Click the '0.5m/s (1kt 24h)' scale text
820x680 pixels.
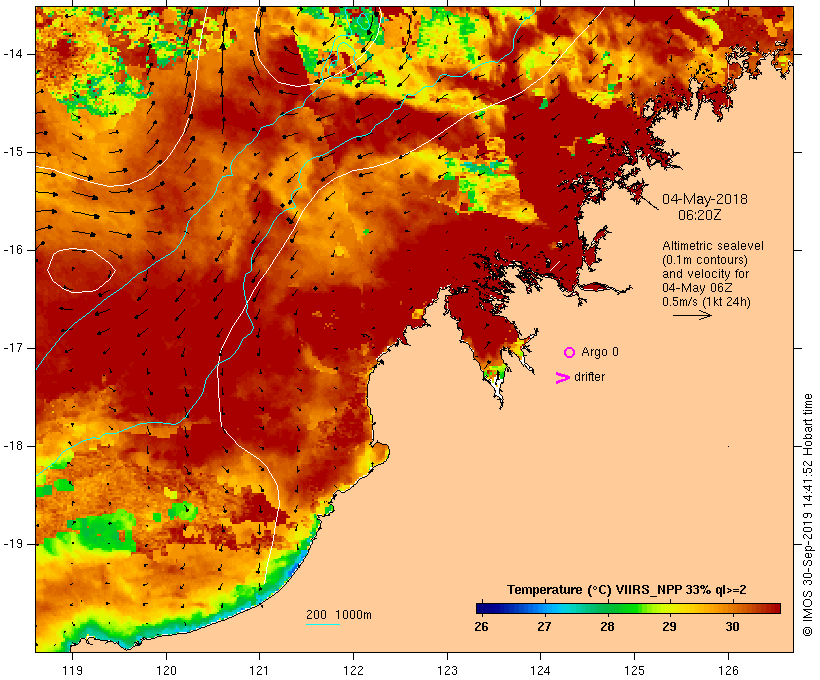coord(706,302)
